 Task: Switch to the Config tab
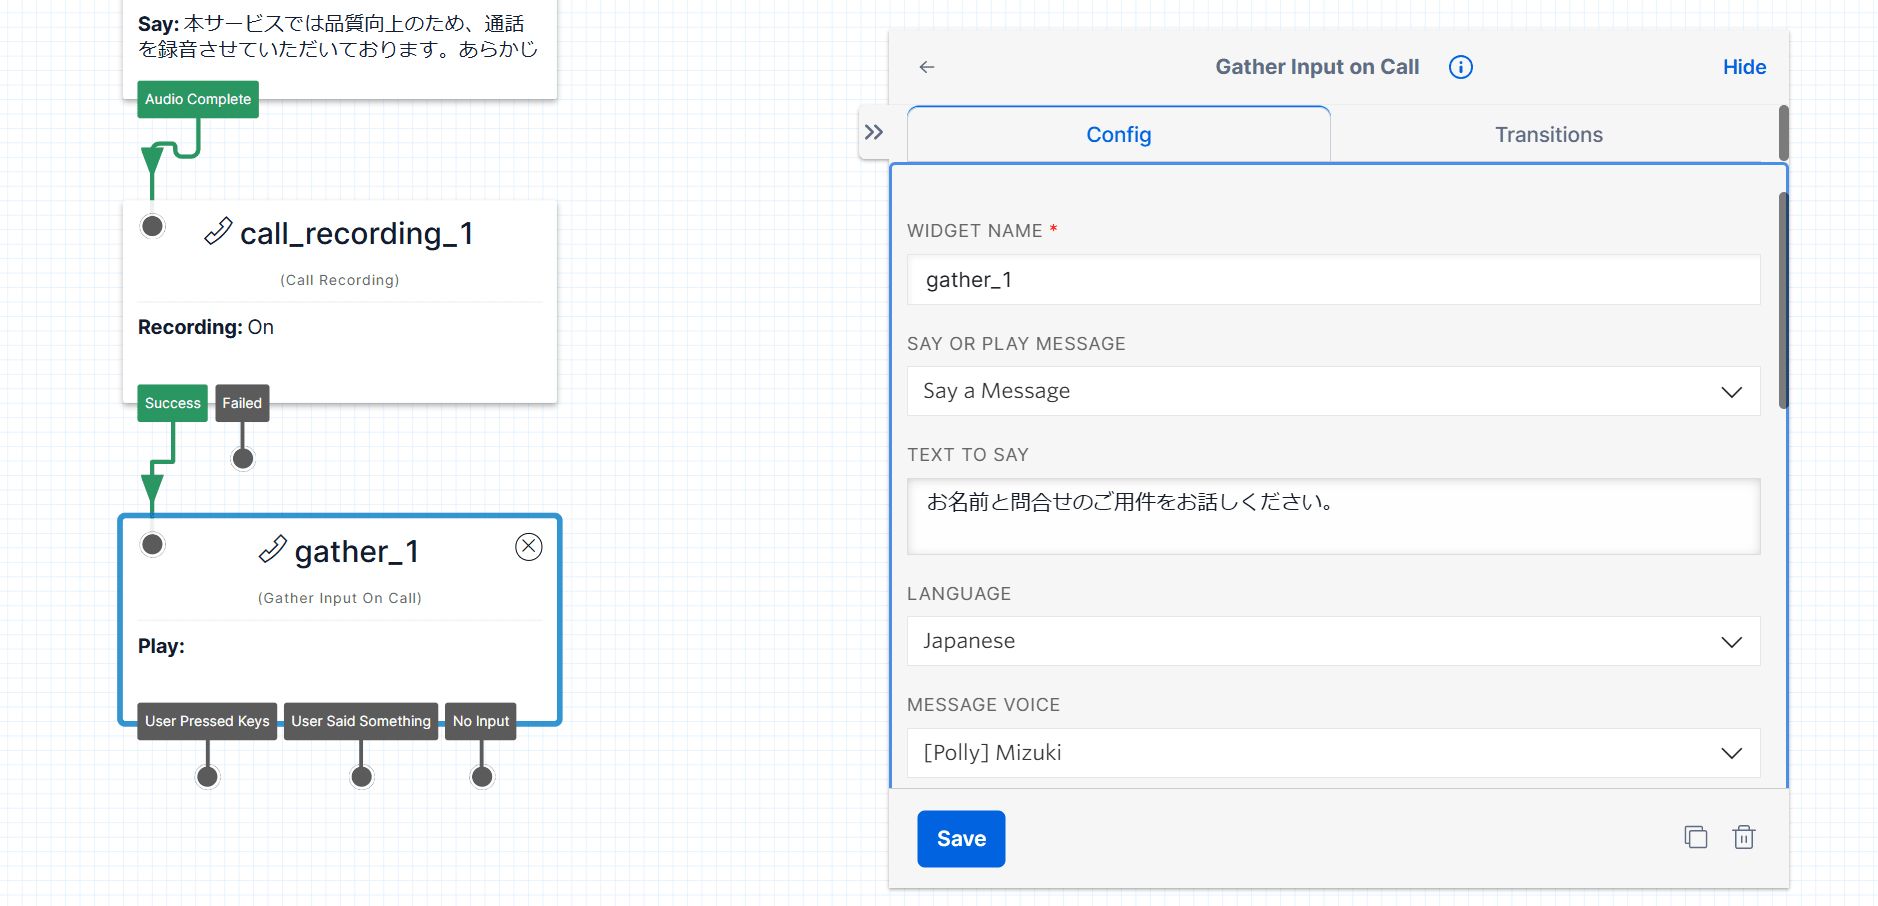[x=1118, y=134]
